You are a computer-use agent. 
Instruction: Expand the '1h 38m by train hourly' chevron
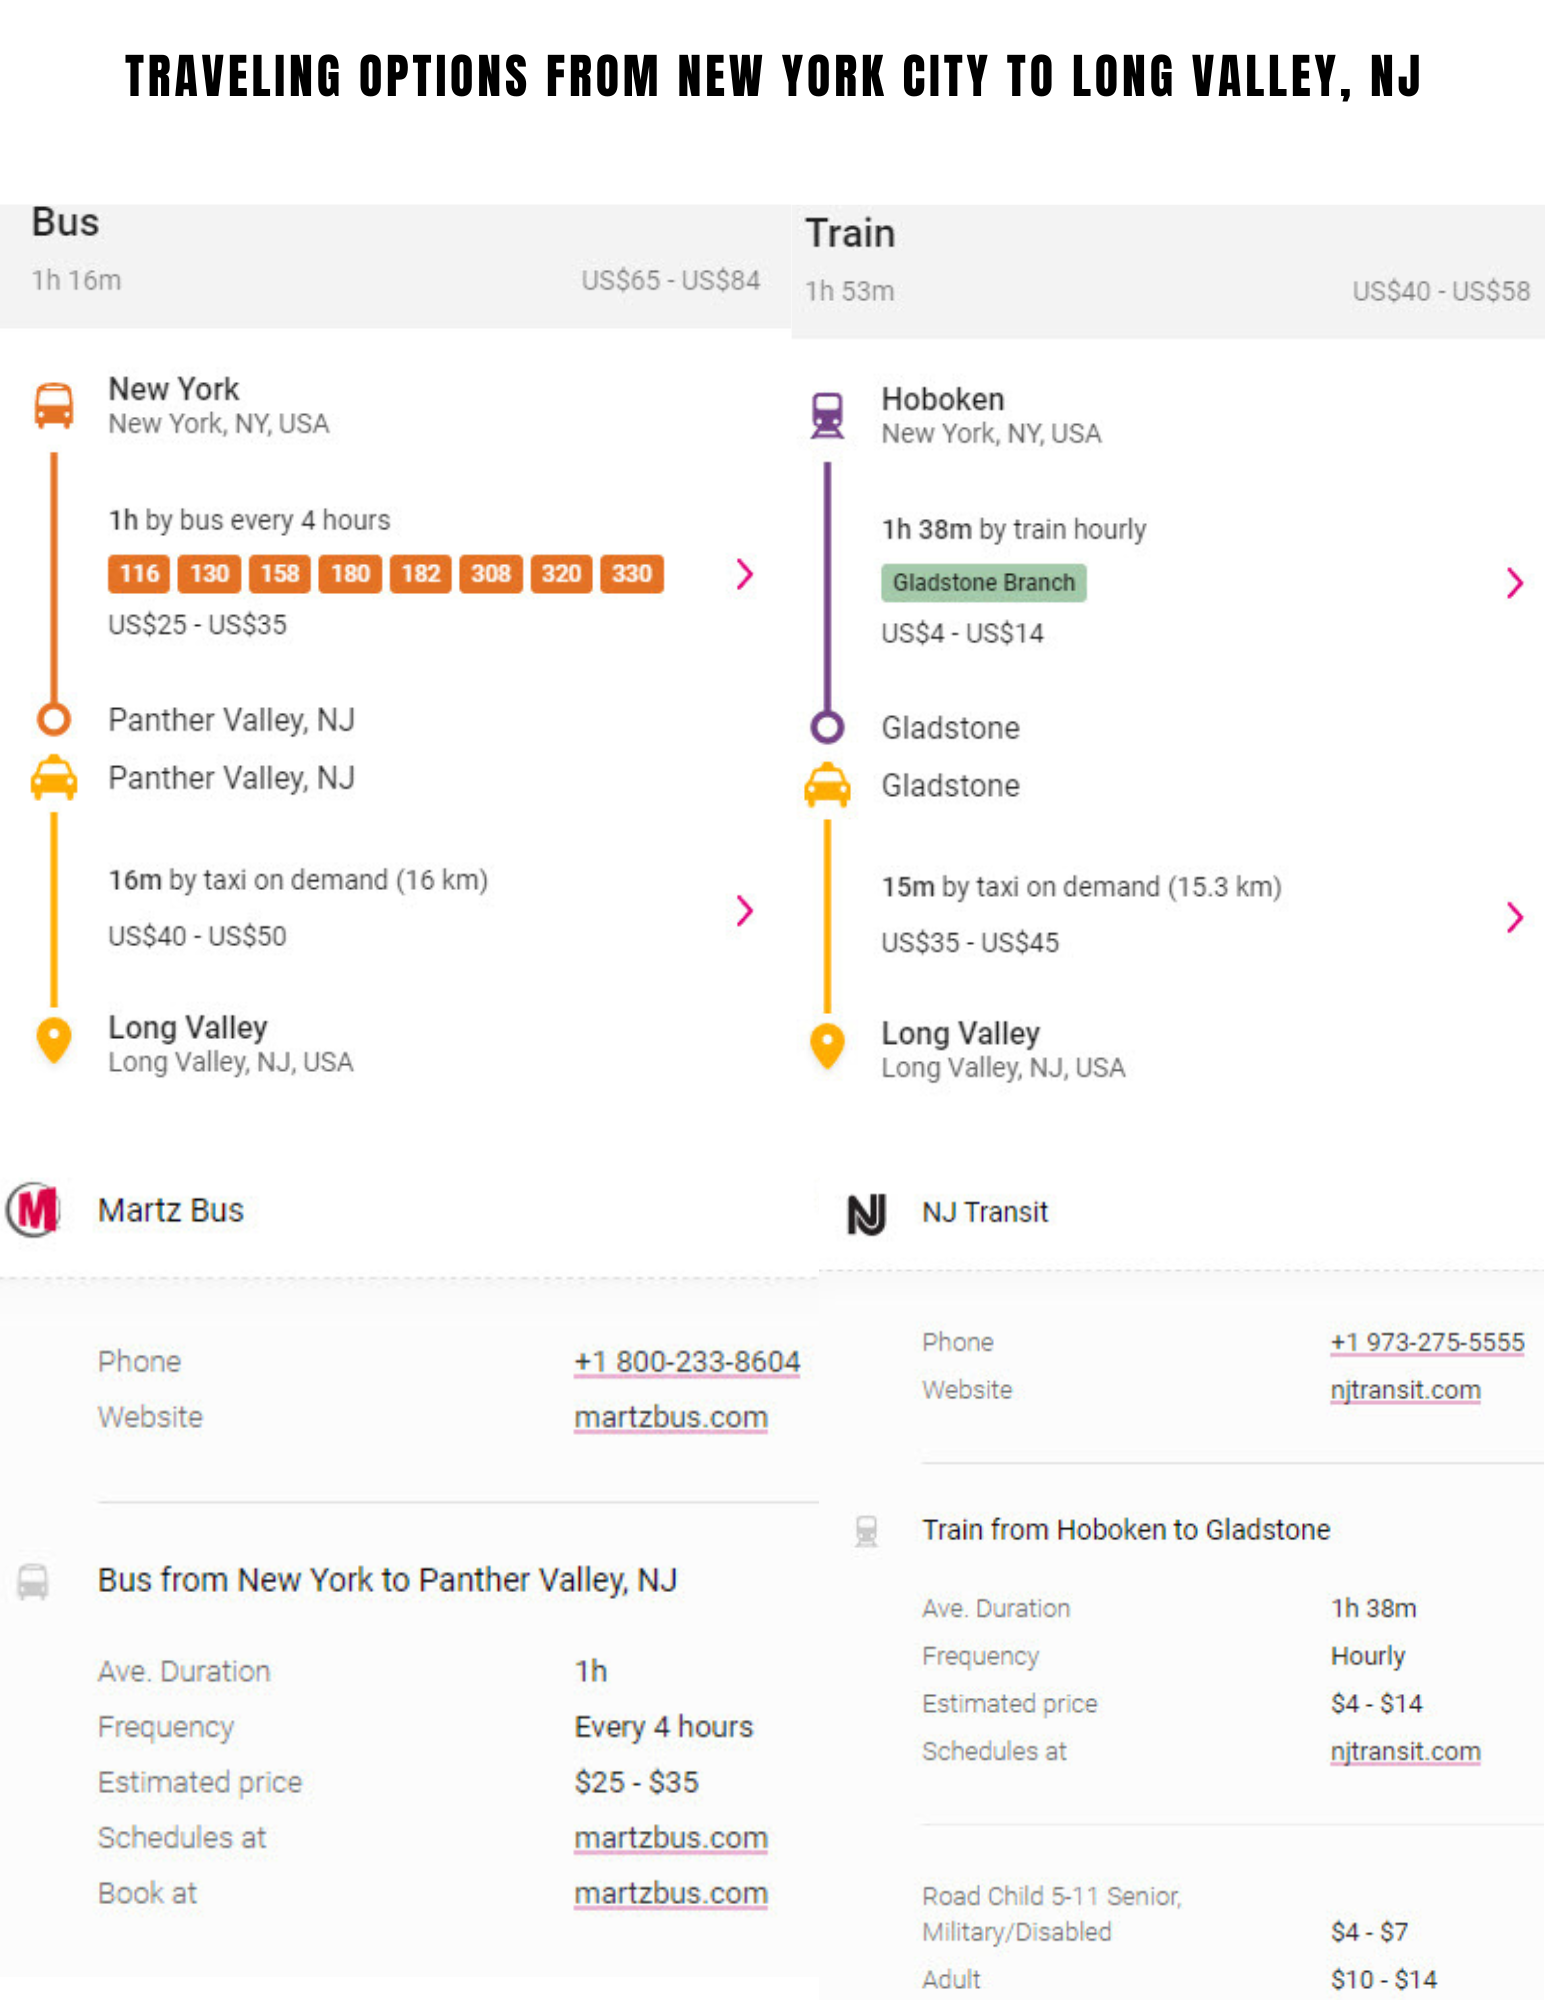coord(1515,583)
